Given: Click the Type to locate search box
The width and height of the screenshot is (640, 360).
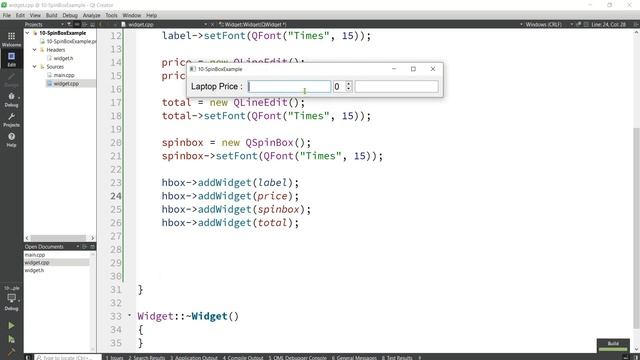Looking at the screenshot, I should point(67,358).
